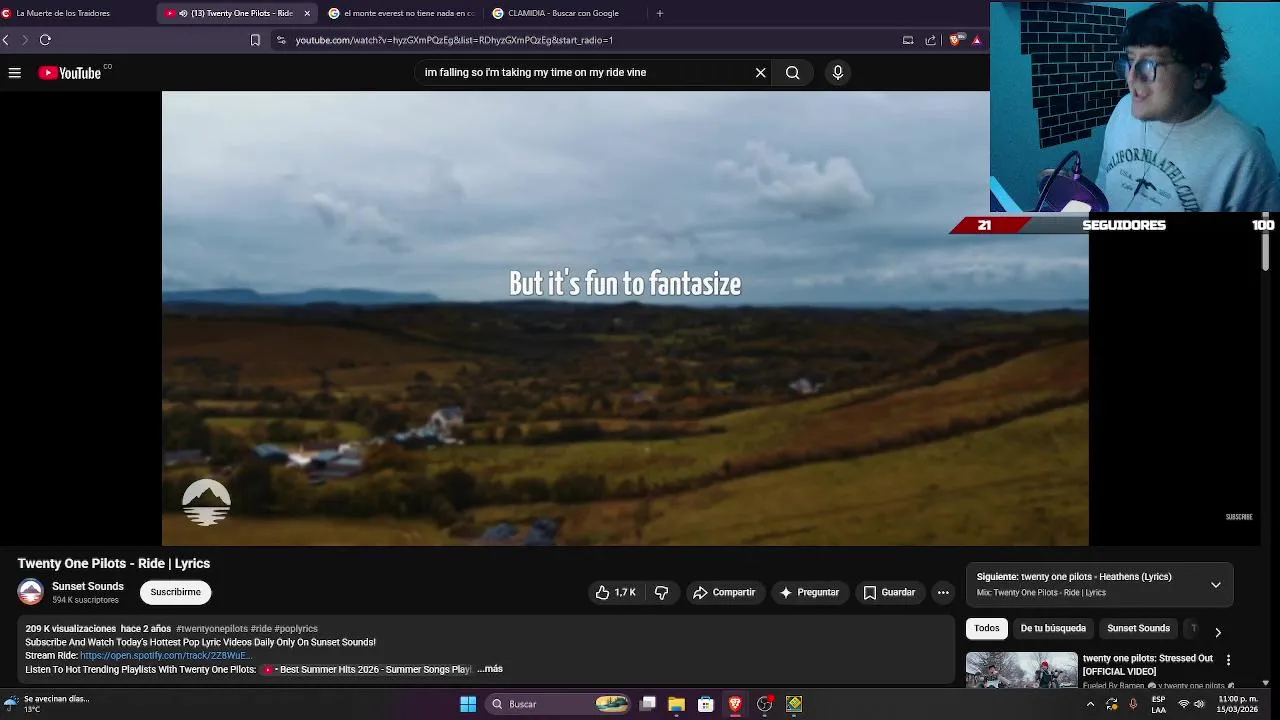Open OBS Studio taskbar icon
The width and height of the screenshot is (1280, 720).
coord(765,704)
